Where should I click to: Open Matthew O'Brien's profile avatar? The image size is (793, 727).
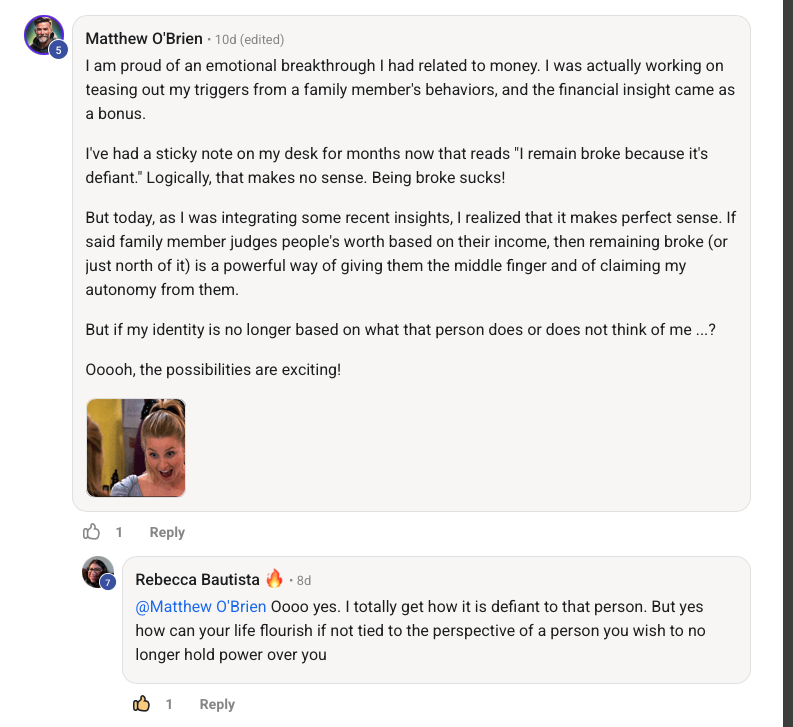tap(42, 34)
